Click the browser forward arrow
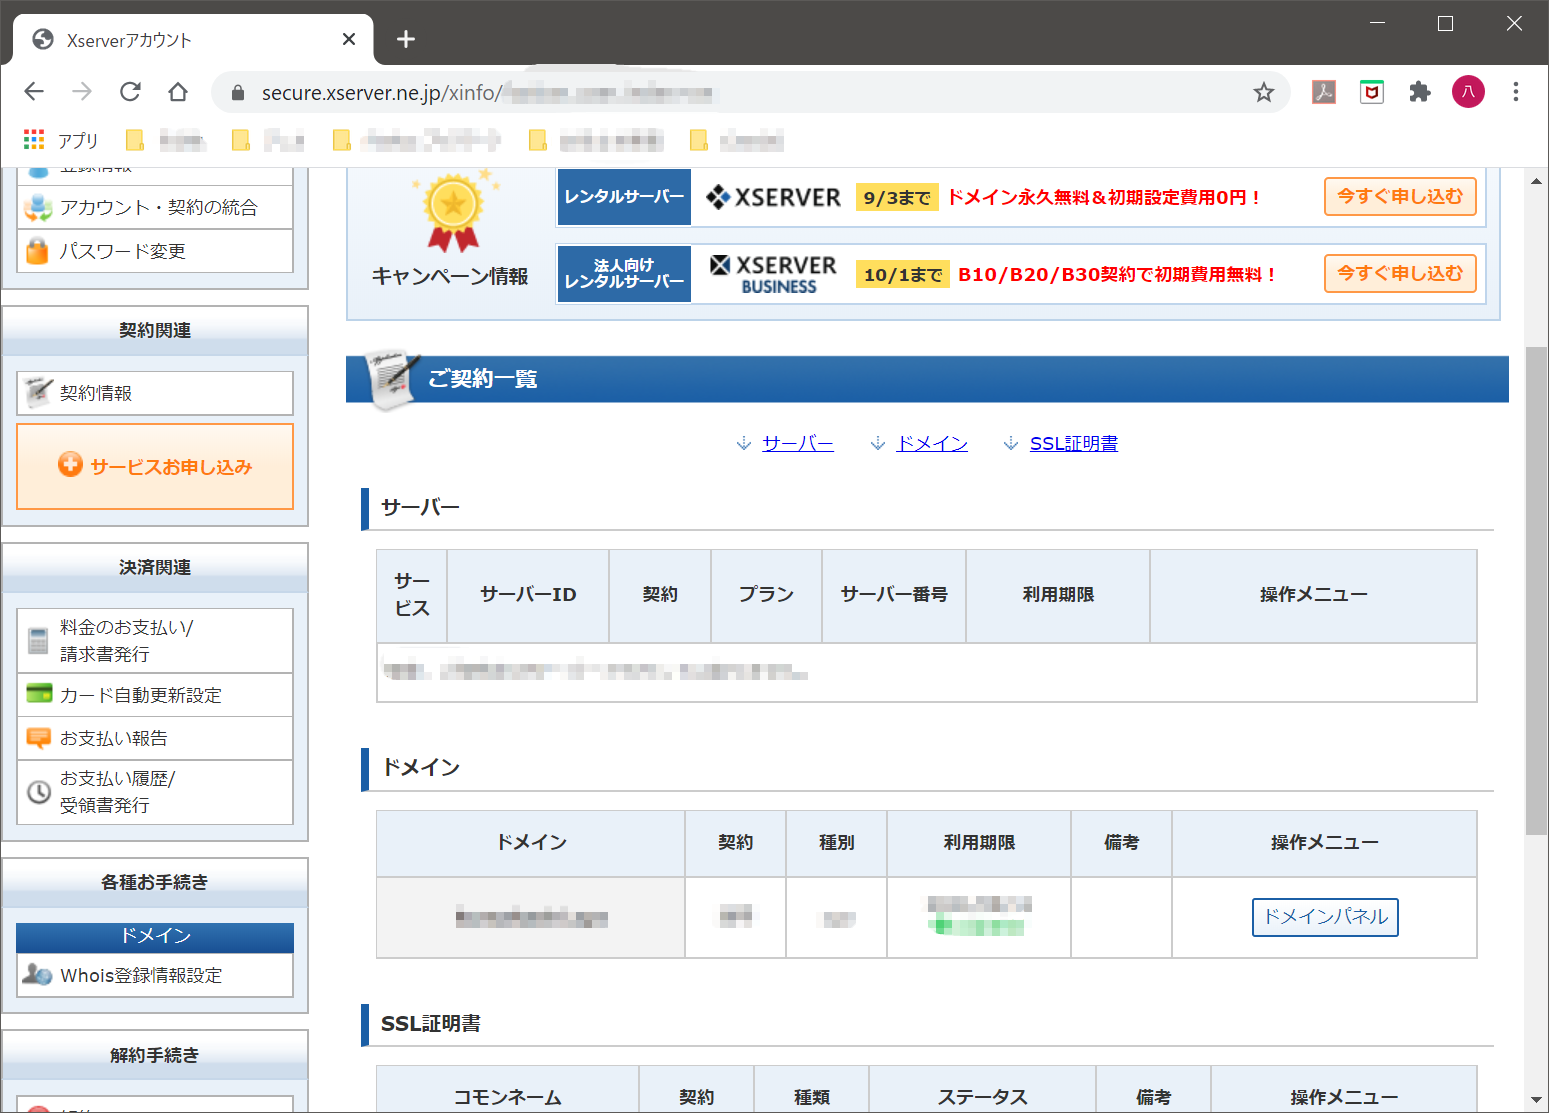 coord(82,92)
